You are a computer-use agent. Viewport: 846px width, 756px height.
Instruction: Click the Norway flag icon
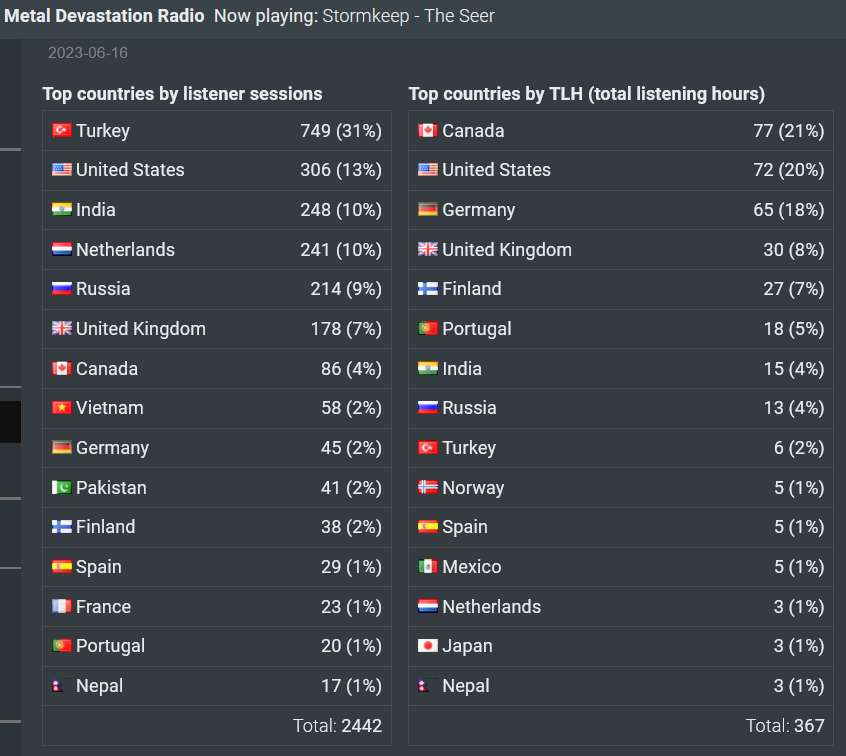pyautogui.click(x=428, y=487)
